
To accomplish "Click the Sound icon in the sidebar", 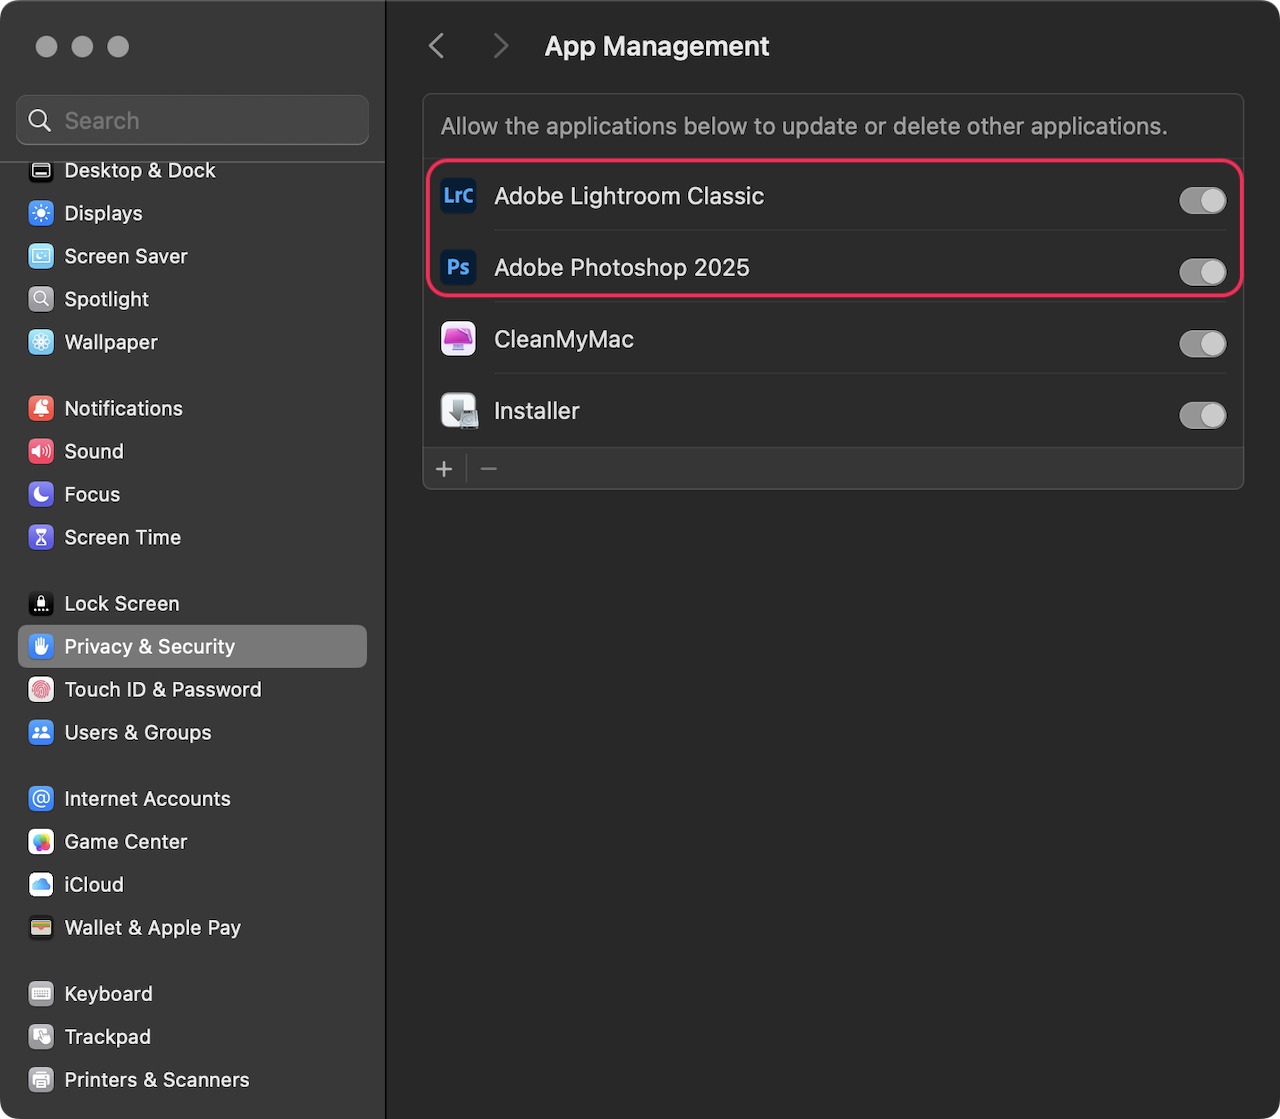I will pos(40,451).
